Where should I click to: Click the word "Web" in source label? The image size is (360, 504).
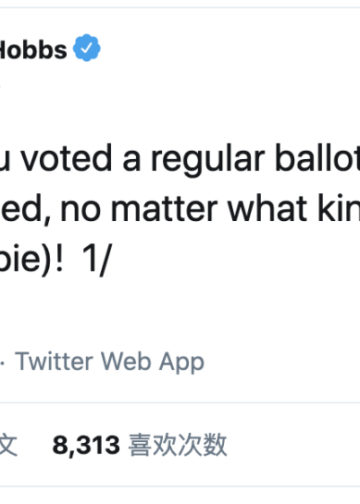tap(126, 361)
